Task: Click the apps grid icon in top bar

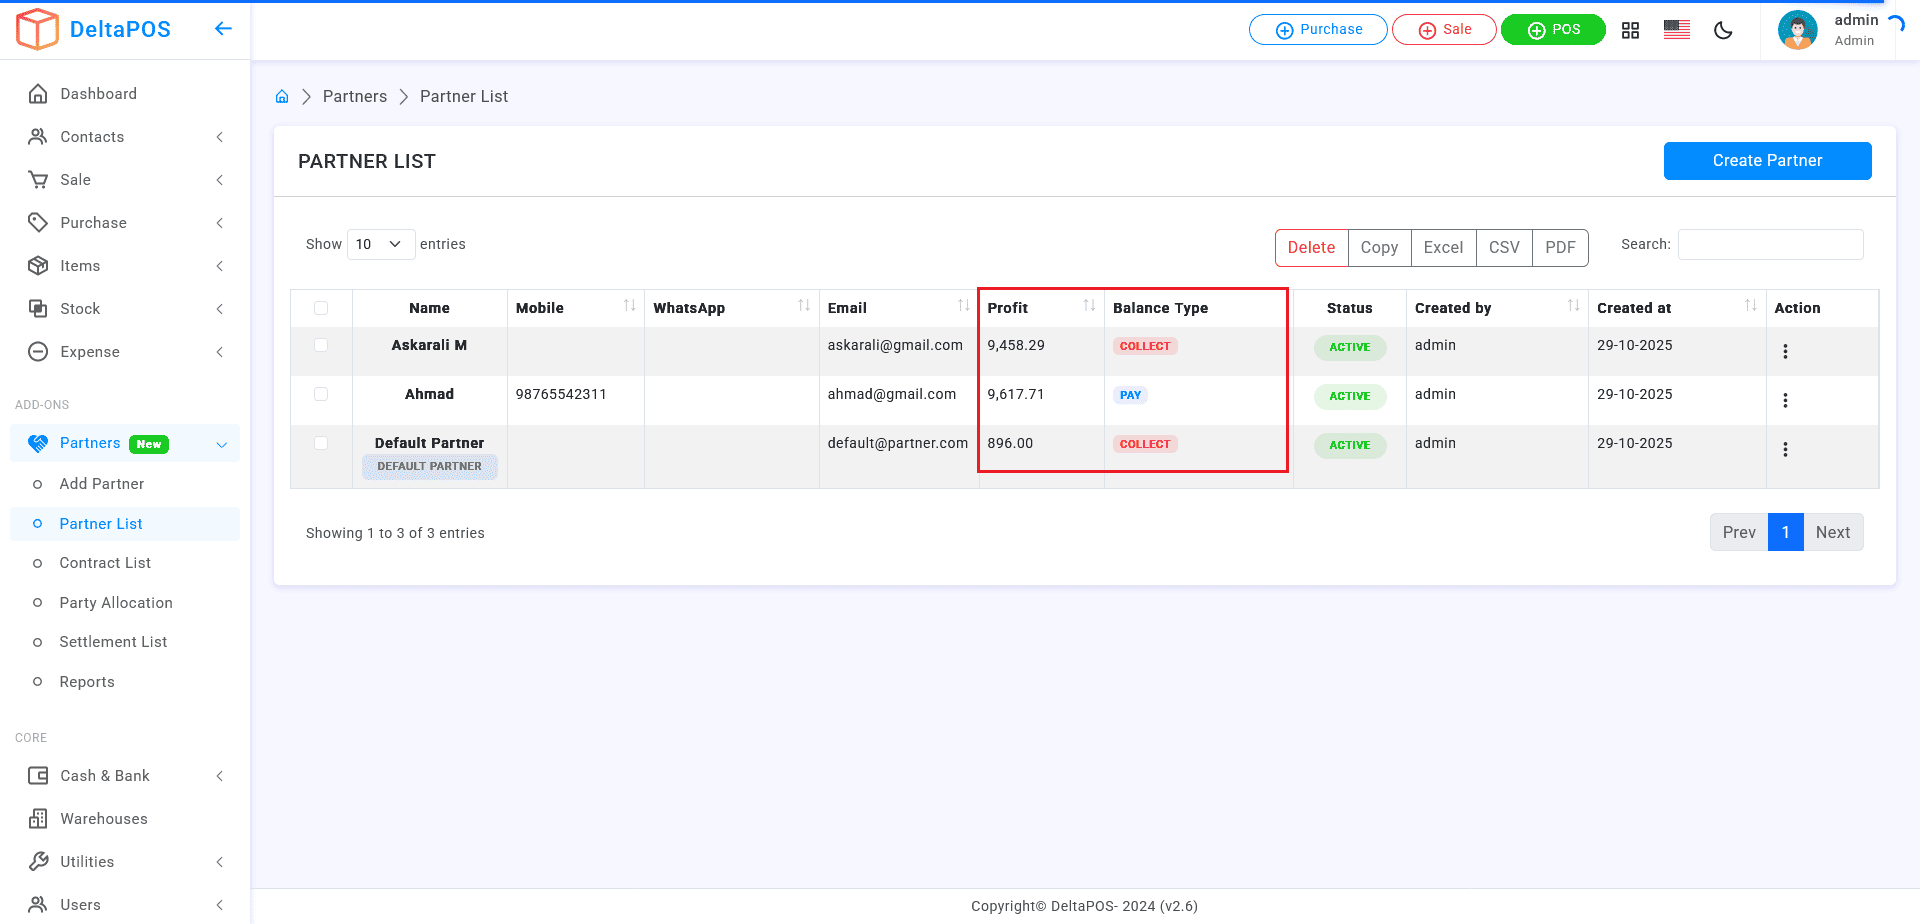Action: (1630, 30)
